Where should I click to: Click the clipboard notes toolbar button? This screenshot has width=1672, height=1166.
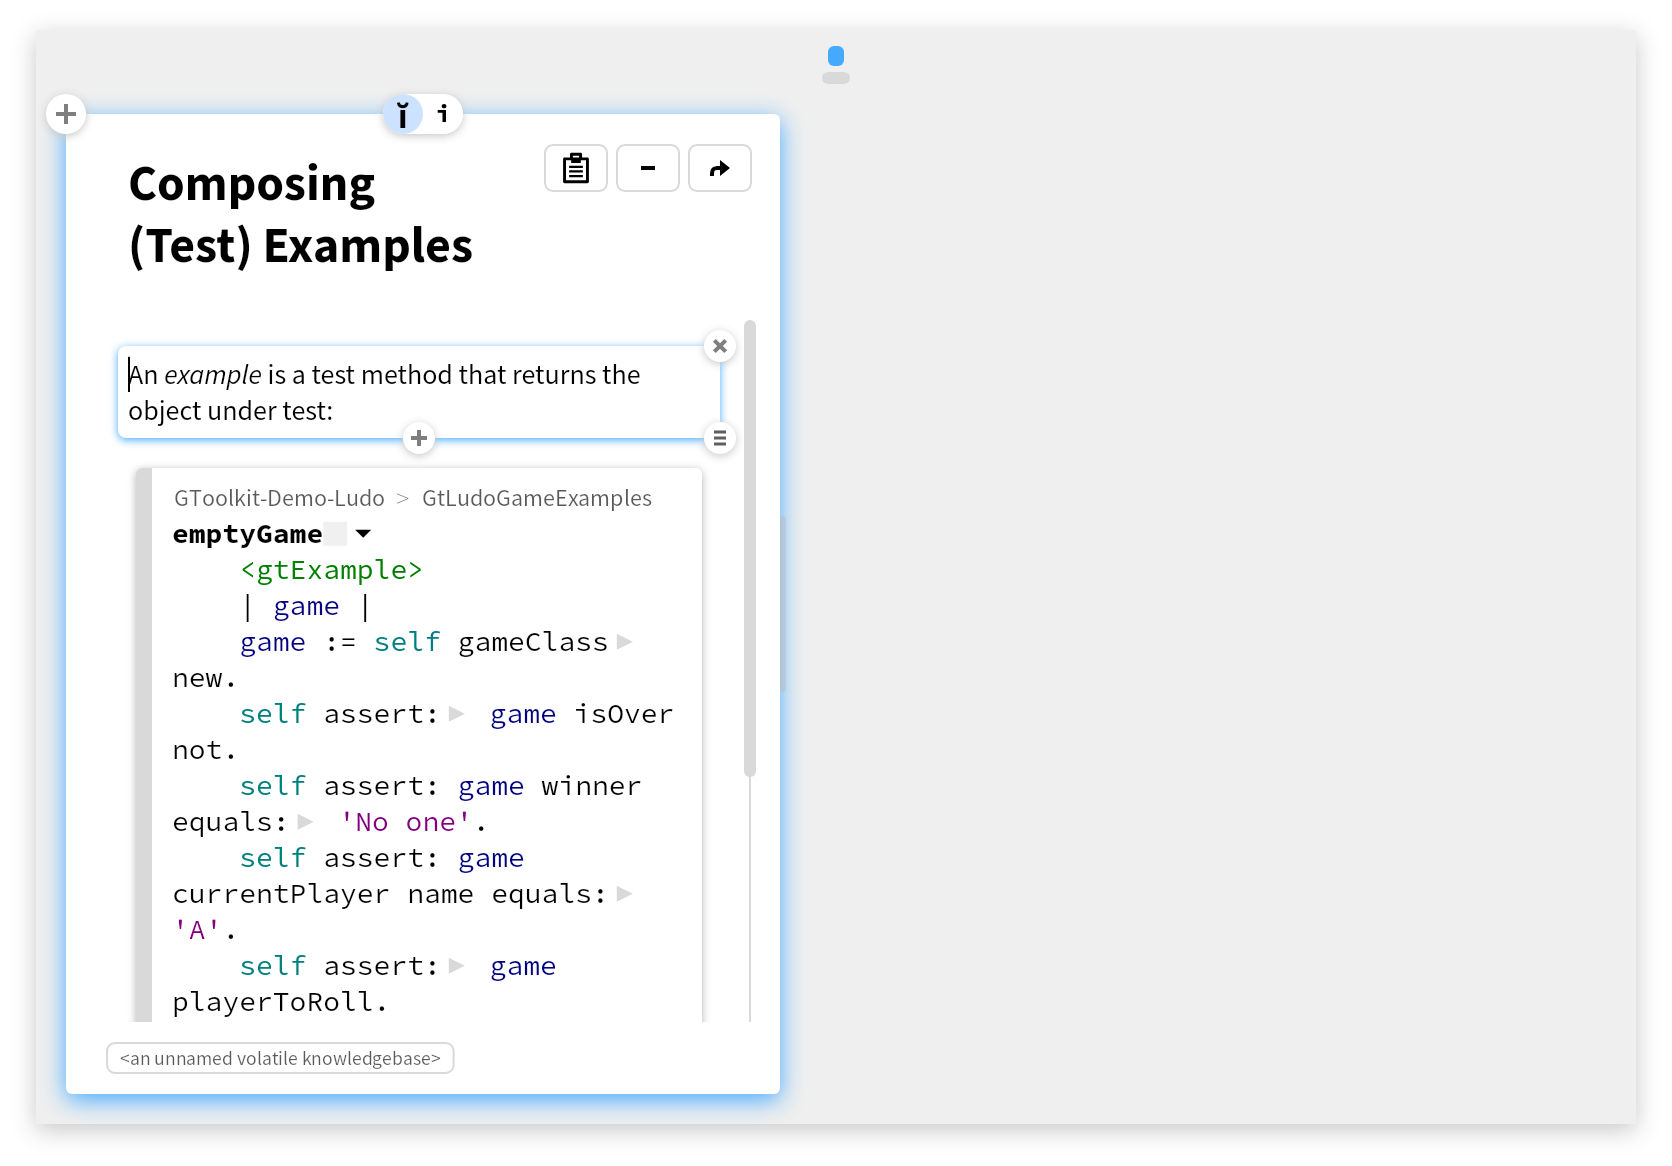(x=576, y=168)
